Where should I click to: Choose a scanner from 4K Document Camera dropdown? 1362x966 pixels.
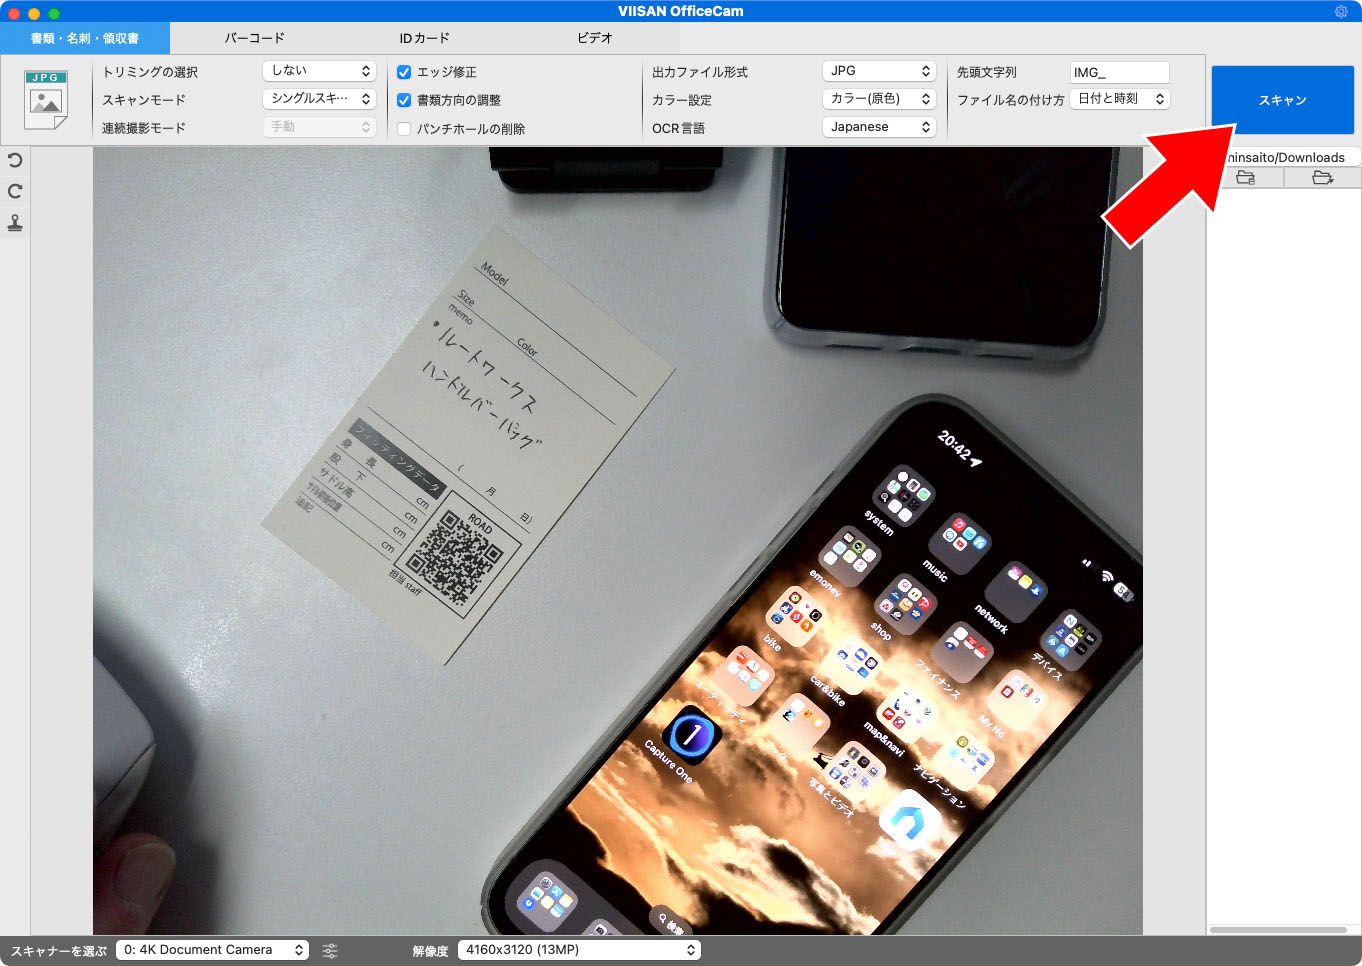[213, 950]
